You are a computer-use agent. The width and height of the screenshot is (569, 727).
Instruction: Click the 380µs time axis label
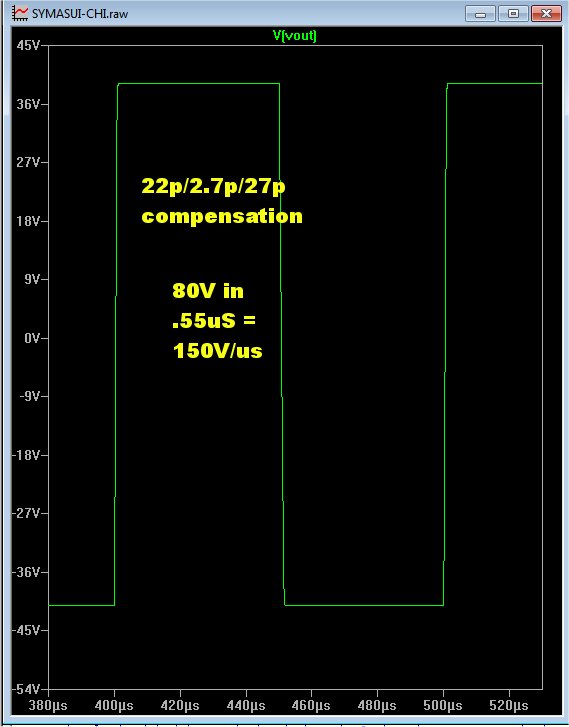[48, 706]
